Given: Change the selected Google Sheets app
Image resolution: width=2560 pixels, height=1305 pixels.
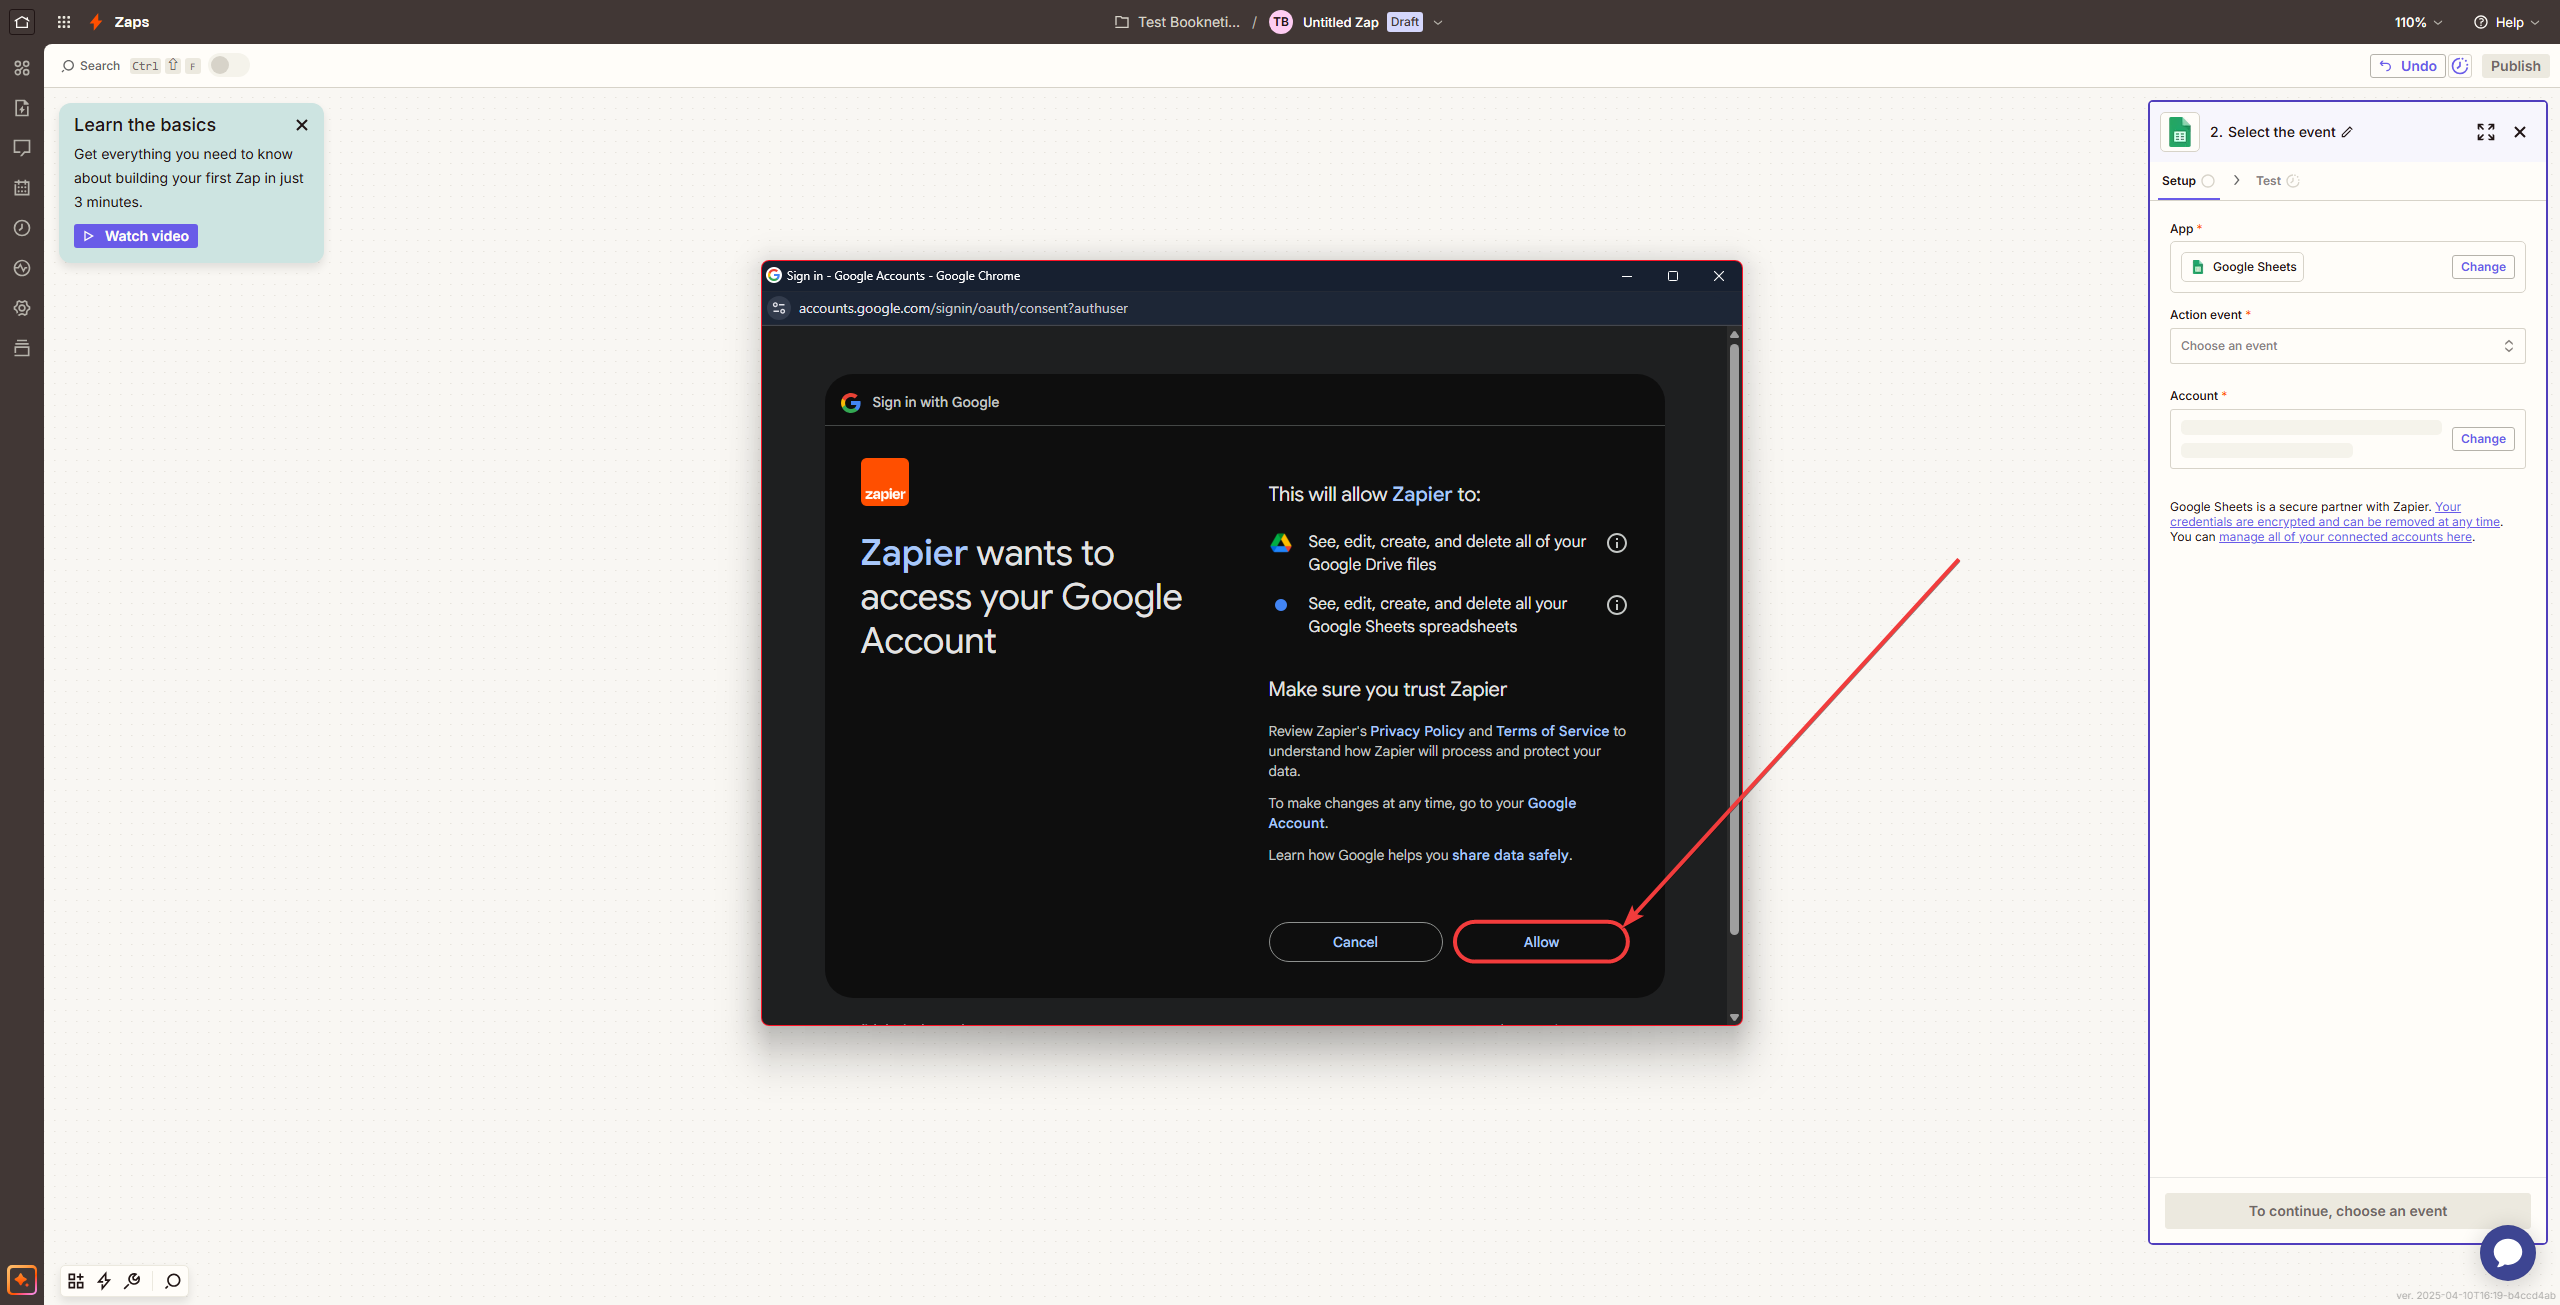Looking at the screenshot, I should coord(2483,267).
